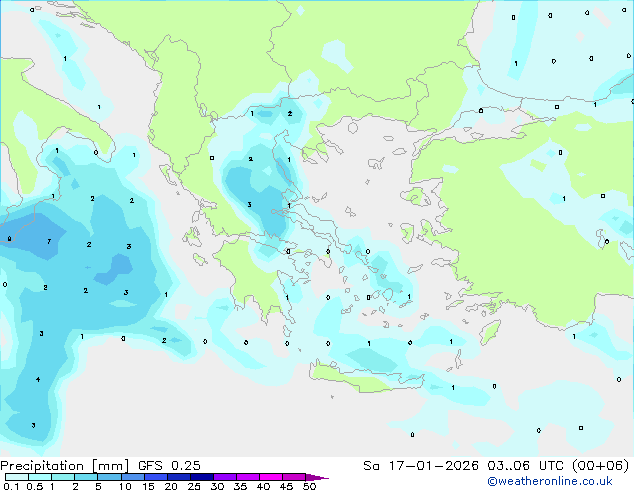Screen dimensions: 634x490
Task: Click the legend label '25'
Action: coord(194,486)
